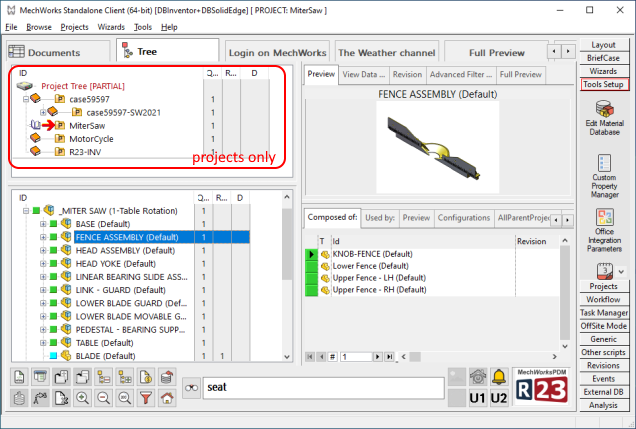Image resolution: width=636 pixels, height=429 pixels.
Task: Expand the TABLE (Default) node
Action: pos(43,343)
